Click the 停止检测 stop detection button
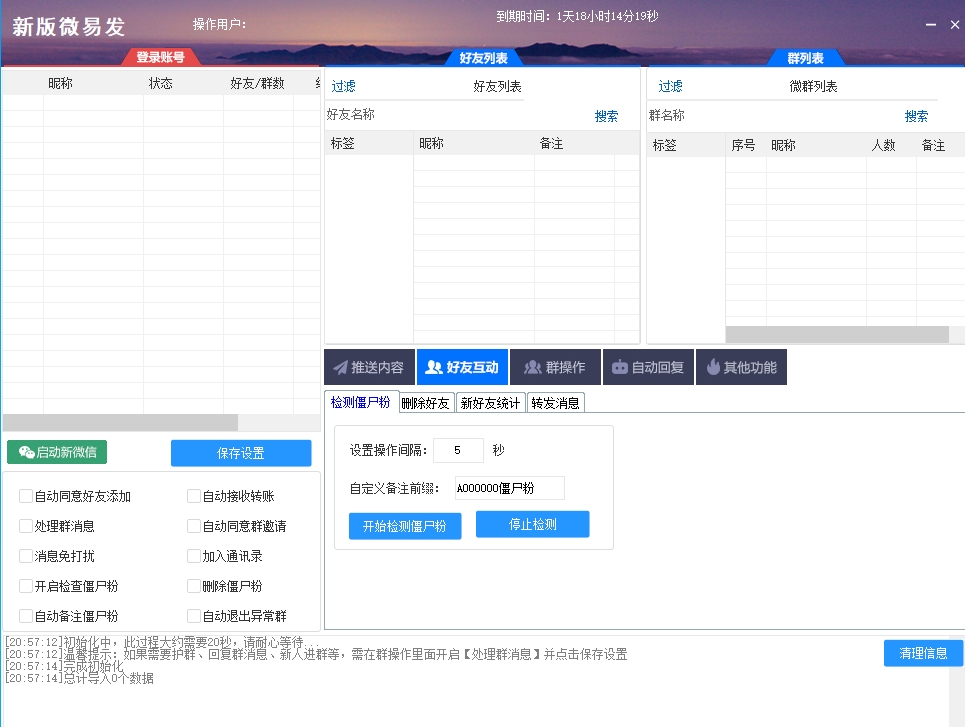Viewport: 965px width, 727px height. point(532,524)
